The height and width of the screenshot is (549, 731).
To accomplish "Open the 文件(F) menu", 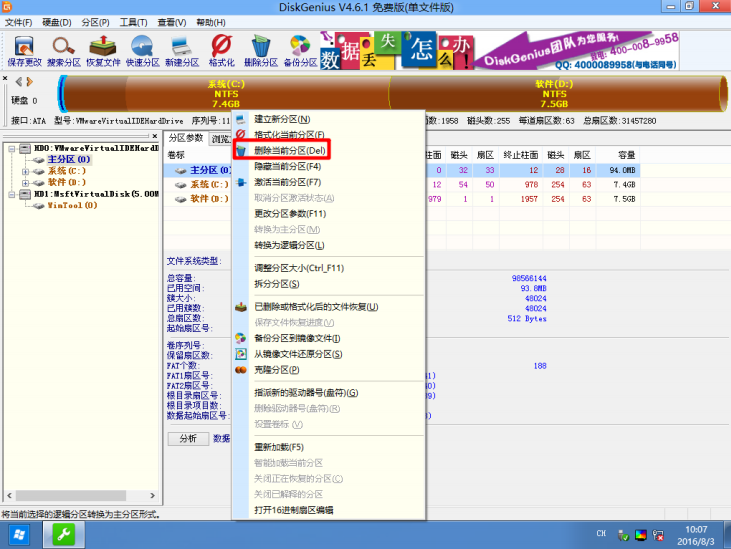I will (18, 22).
